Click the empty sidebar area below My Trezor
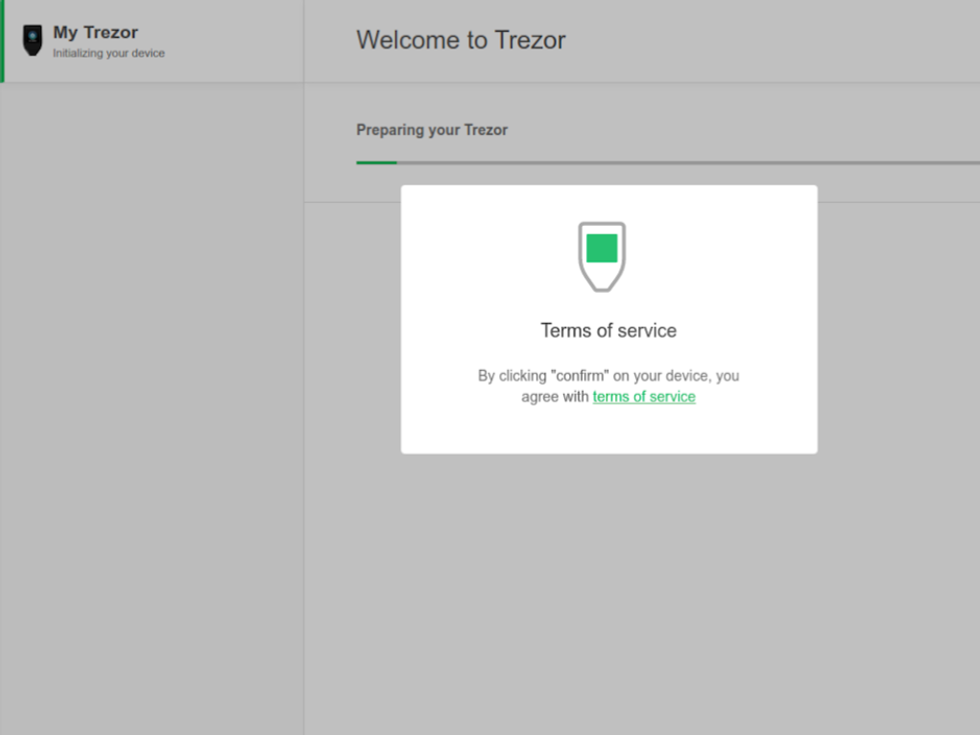 point(150,400)
